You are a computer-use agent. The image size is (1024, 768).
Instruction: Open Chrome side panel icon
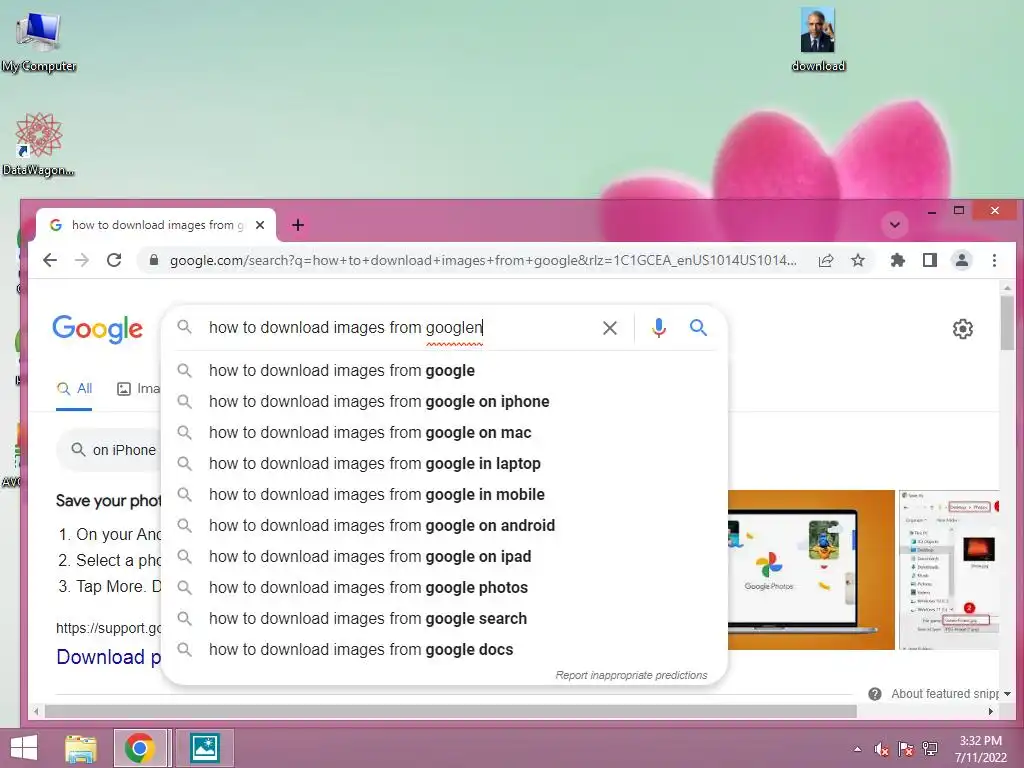[930, 261]
